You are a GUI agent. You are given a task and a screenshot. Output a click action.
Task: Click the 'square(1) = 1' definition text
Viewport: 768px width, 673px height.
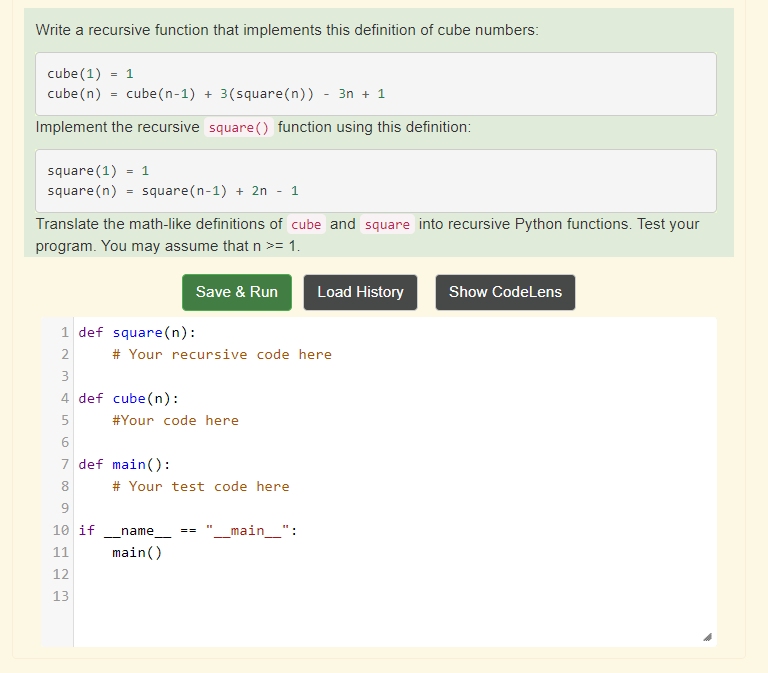(98, 171)
